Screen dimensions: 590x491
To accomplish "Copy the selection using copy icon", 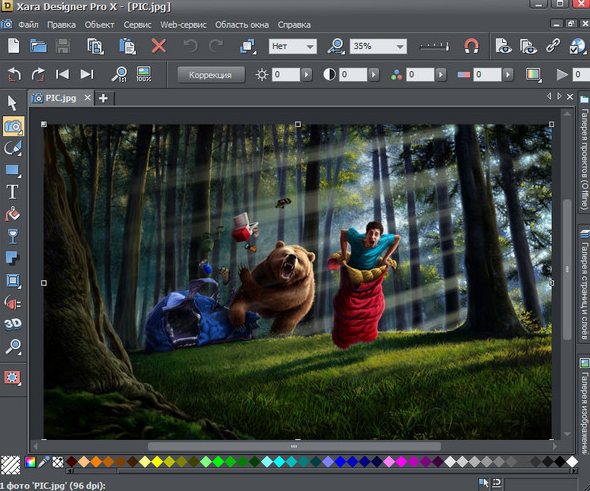I will pyautogui.click(x=95, y=46).
